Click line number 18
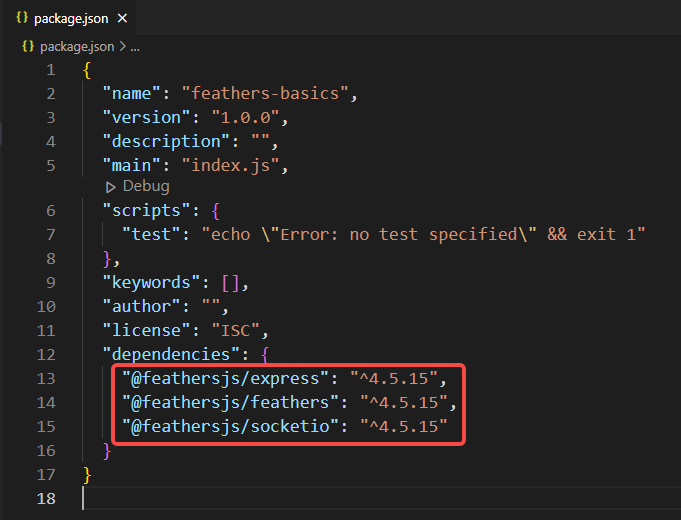This screenshot has height=520, width=681. [x=46, y=498]
